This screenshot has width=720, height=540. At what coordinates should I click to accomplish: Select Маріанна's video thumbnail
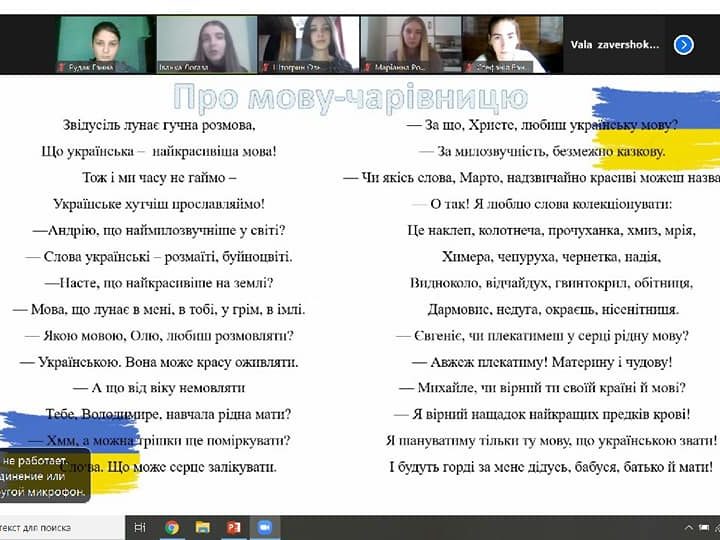click(x=410, y=43)
